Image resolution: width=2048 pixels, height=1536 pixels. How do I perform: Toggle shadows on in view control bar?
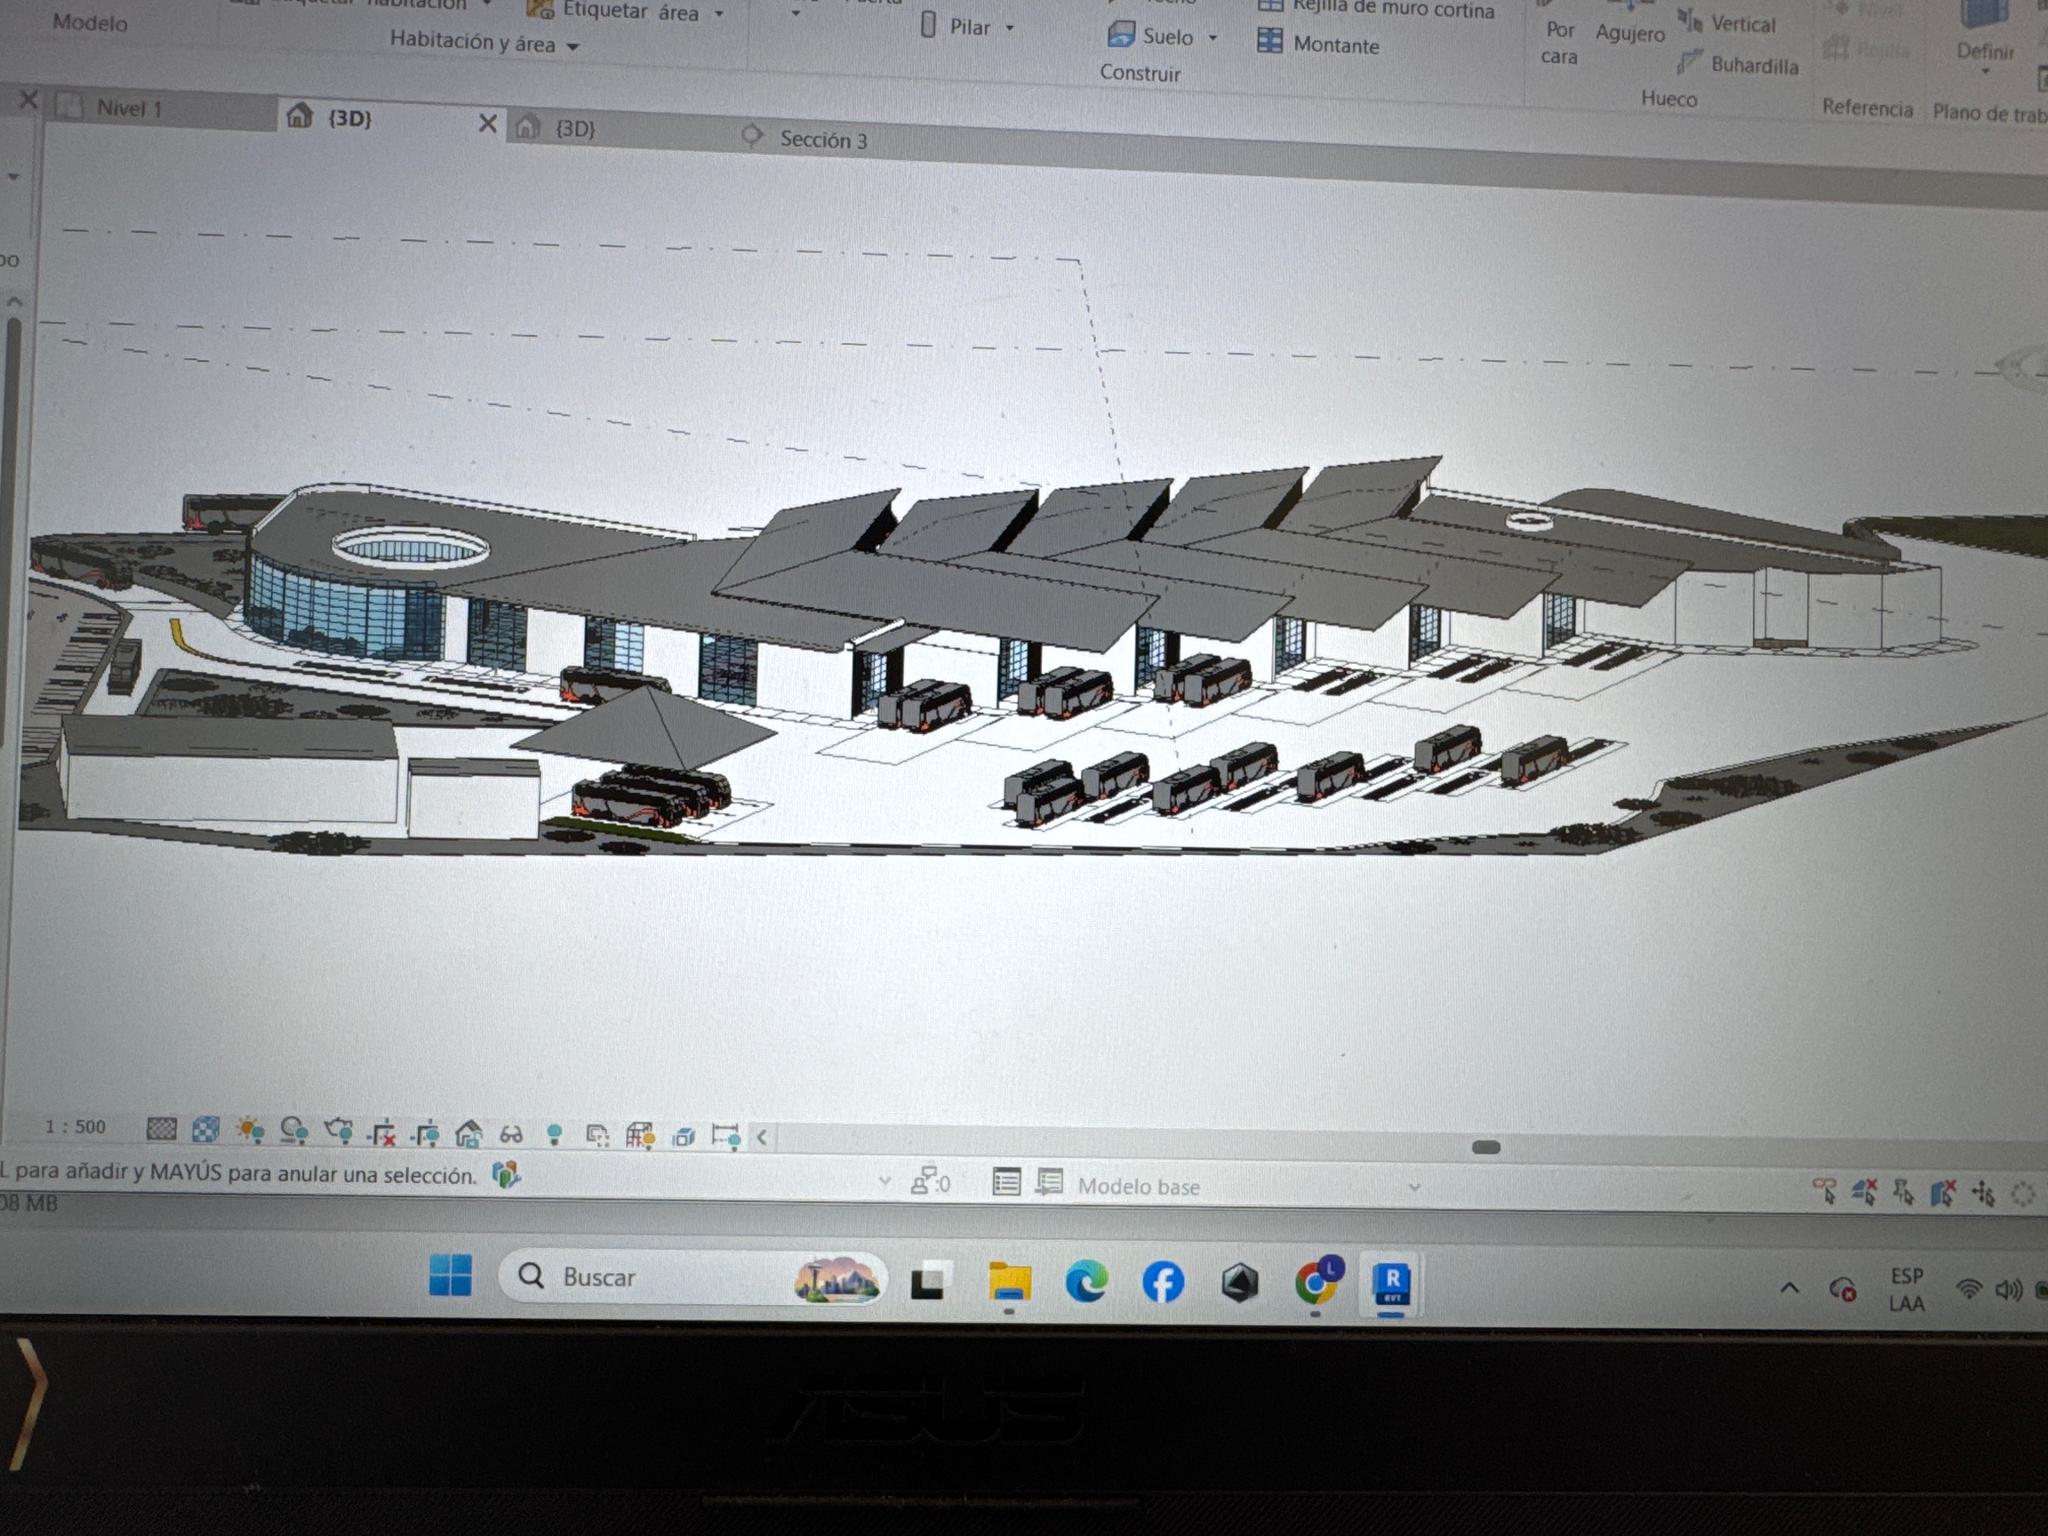coord(294,1131)
